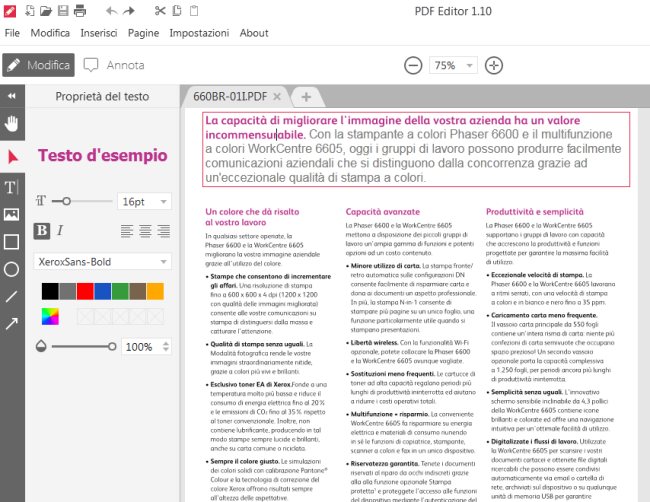Pick the black color swatch
This screenshot has height=502, width=650.
50,291
